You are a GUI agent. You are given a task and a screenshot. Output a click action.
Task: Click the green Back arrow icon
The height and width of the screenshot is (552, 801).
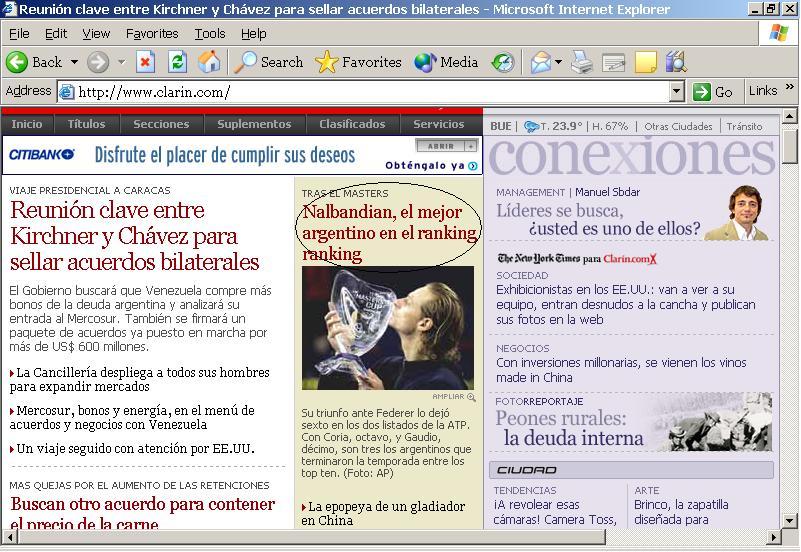17,62
